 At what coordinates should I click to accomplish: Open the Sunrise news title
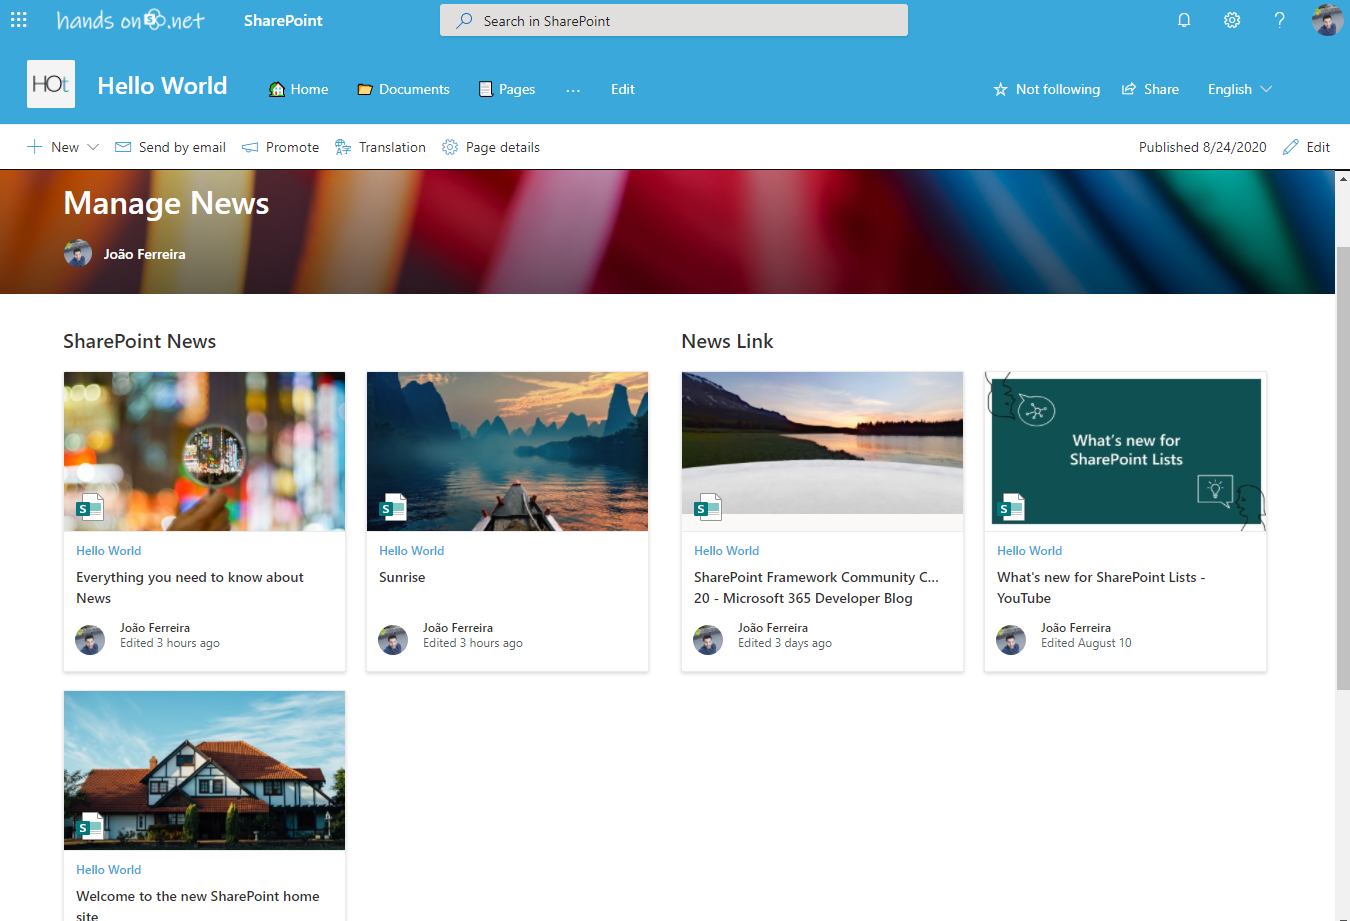coord(402,577)
